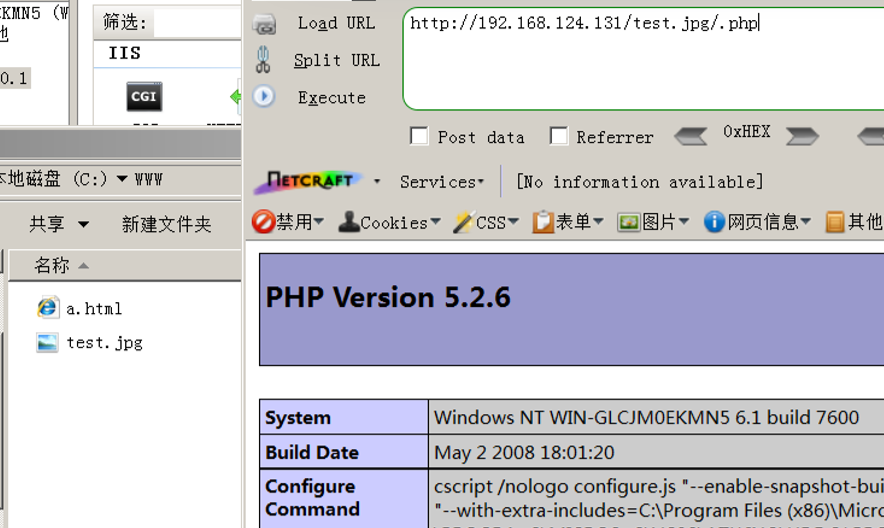Expand the Cookies dropdown menu
Image resolution: width=884 pixels, height=528 pixels.
pos(435,221)
